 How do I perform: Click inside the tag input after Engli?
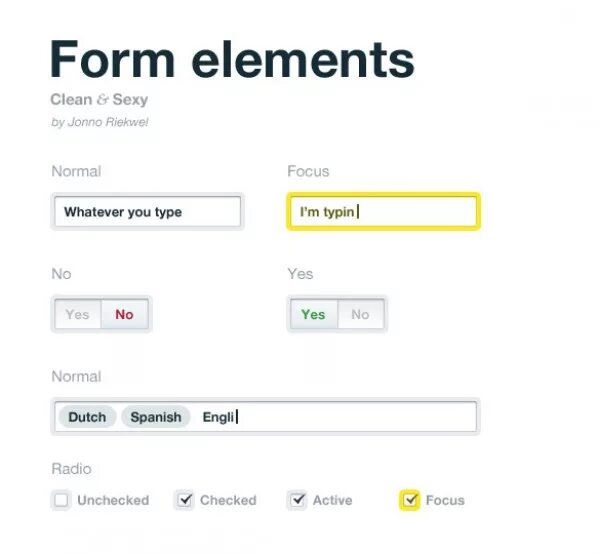pos(350,417)
